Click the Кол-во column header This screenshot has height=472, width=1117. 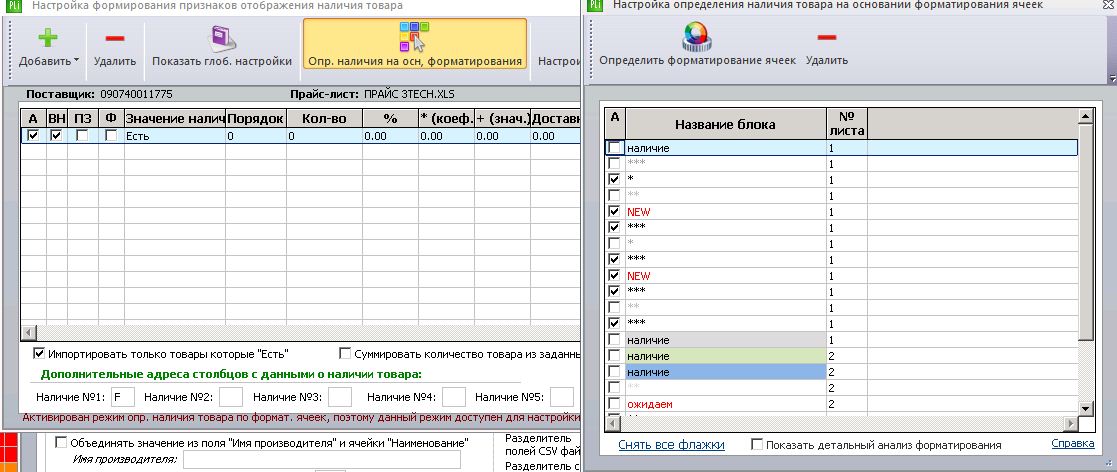click(323, 118)
